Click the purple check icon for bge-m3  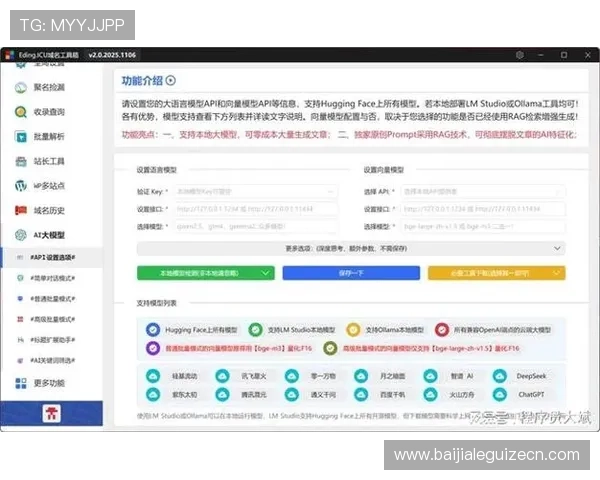tap(153, 348)
